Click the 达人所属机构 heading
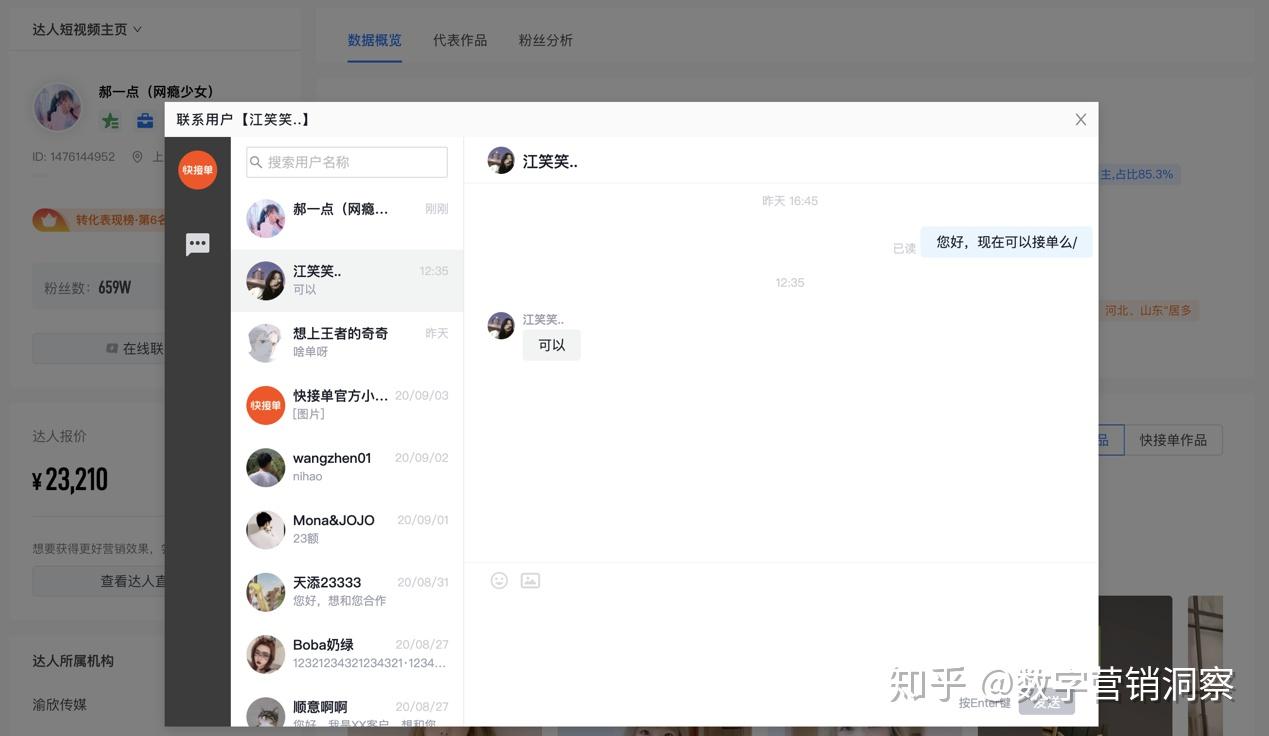1269x736 pixels. coord(73,661)
